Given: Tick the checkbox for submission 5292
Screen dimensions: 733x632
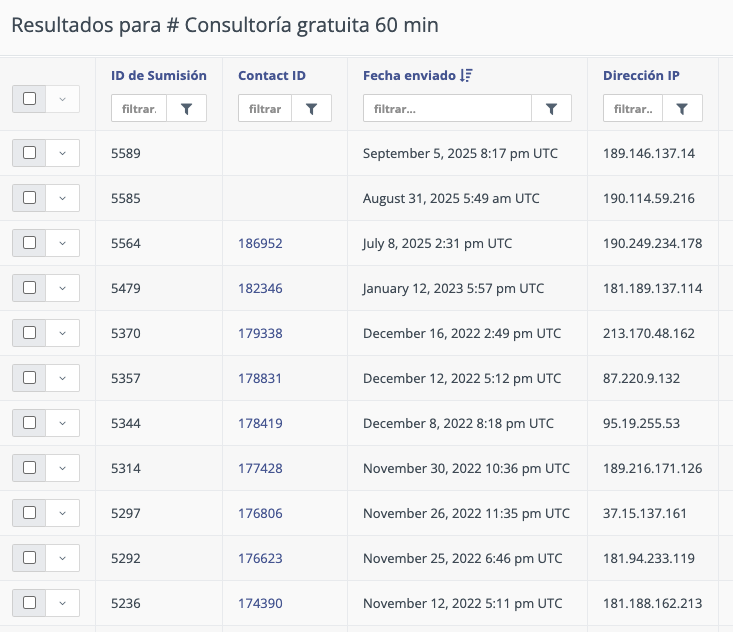Looking at the screenshot, I should click(x=29, y=558).
